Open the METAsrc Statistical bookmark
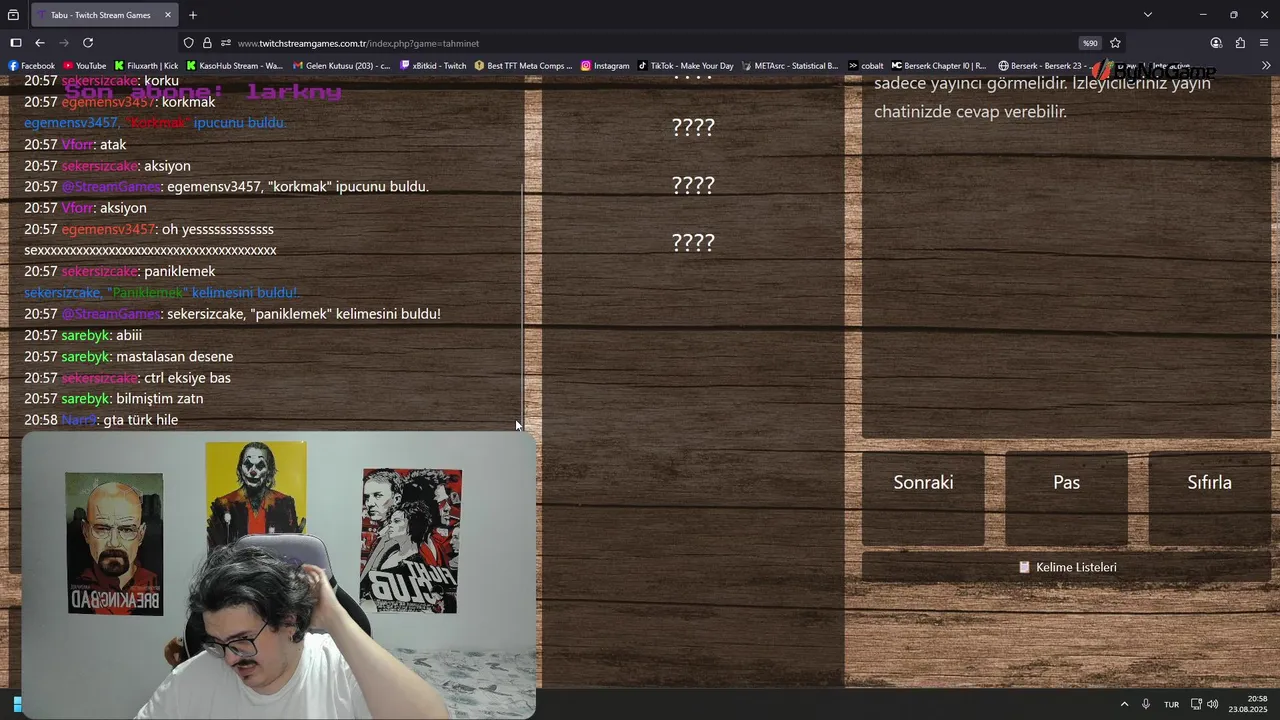The width and height of the screenshot is (1280, 720). [790, 66]
